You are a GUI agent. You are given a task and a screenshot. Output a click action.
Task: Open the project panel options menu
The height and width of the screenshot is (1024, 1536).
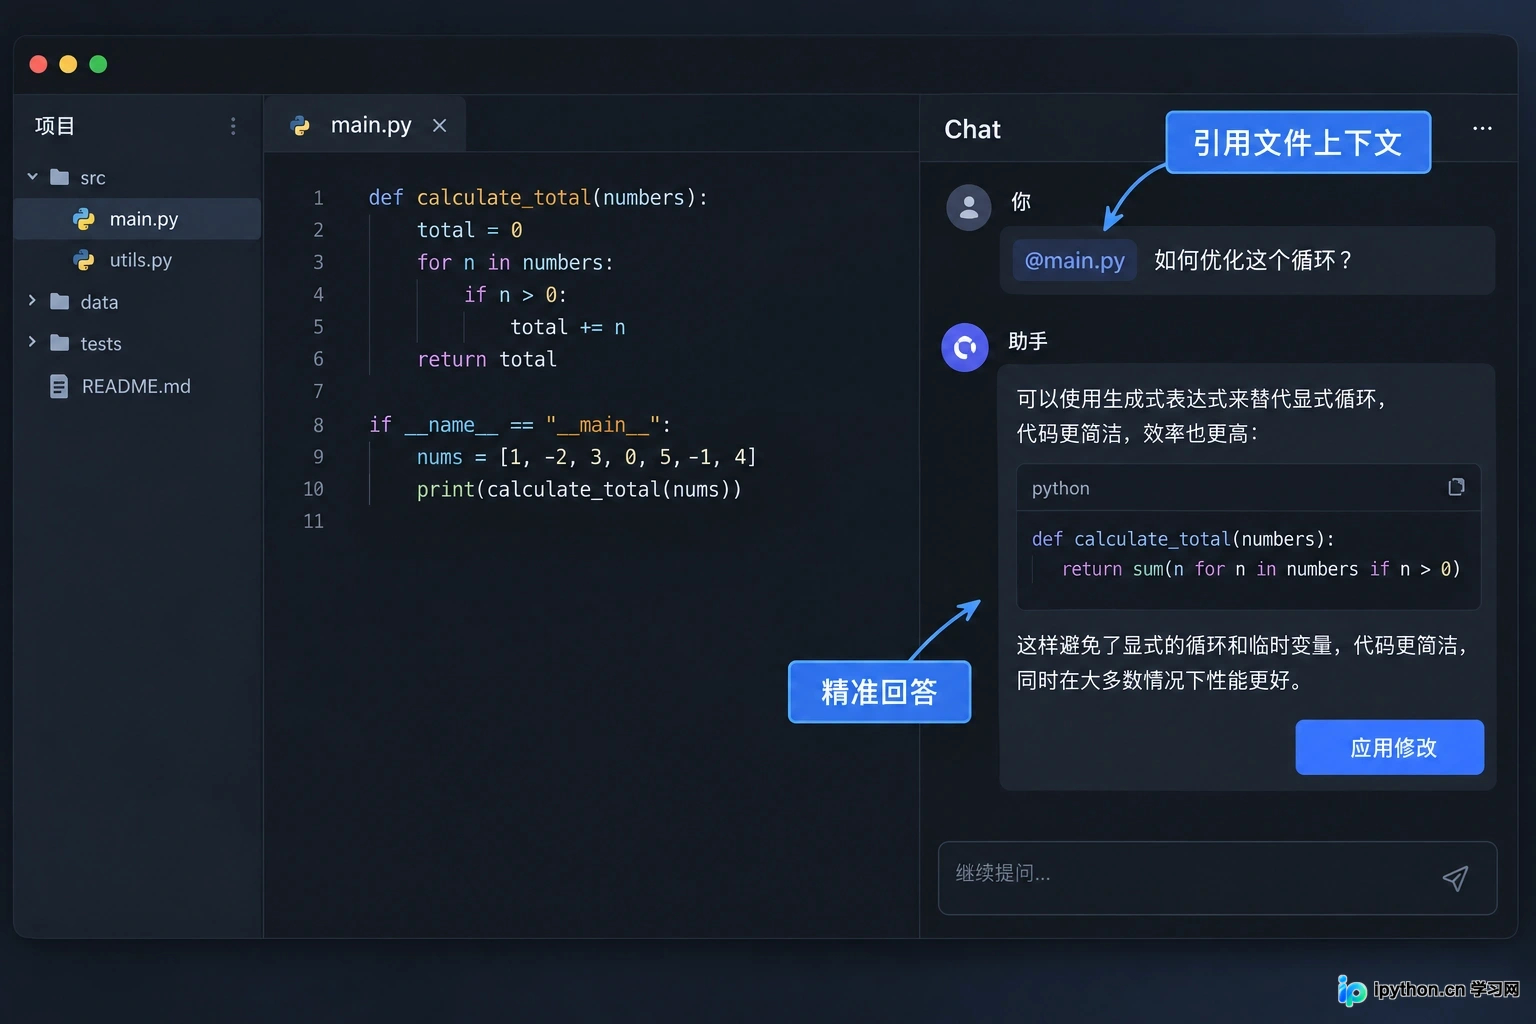[233, 126]
